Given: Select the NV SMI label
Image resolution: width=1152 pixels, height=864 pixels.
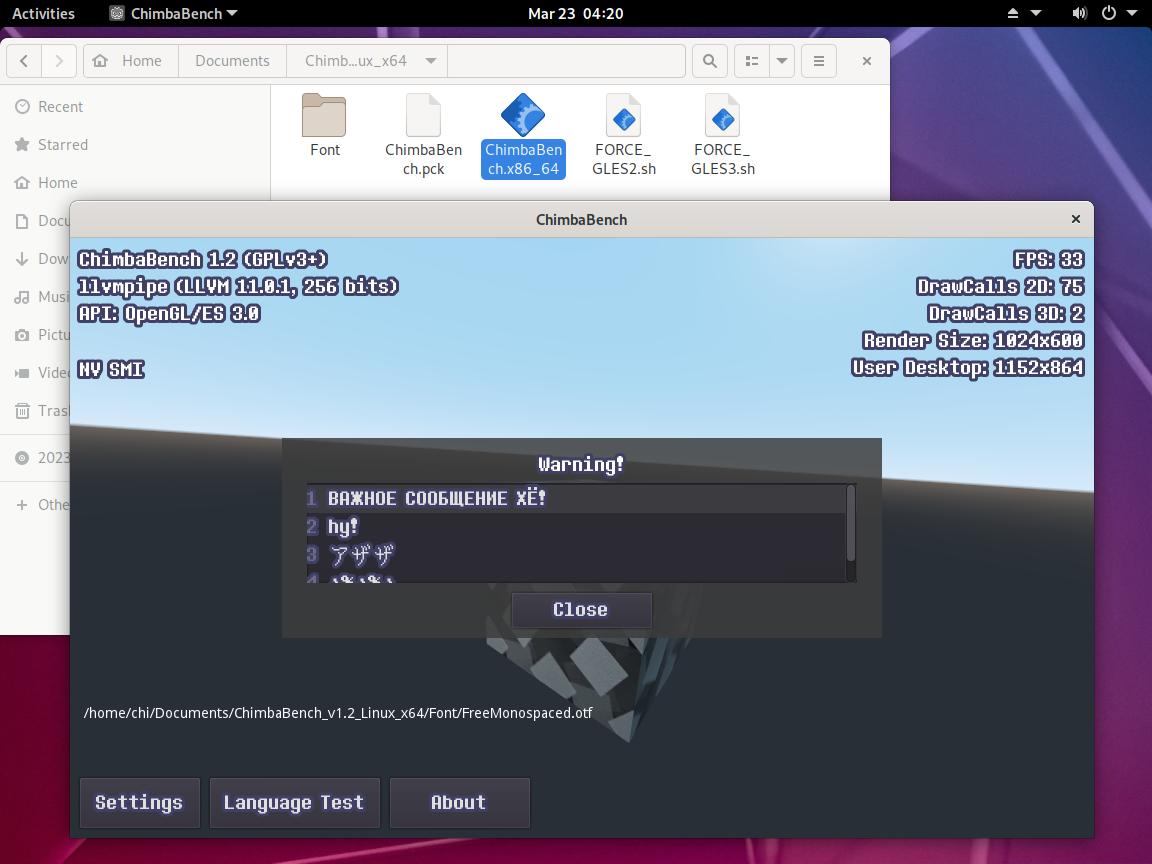Looking at the screenshot, I should (111, 369).
